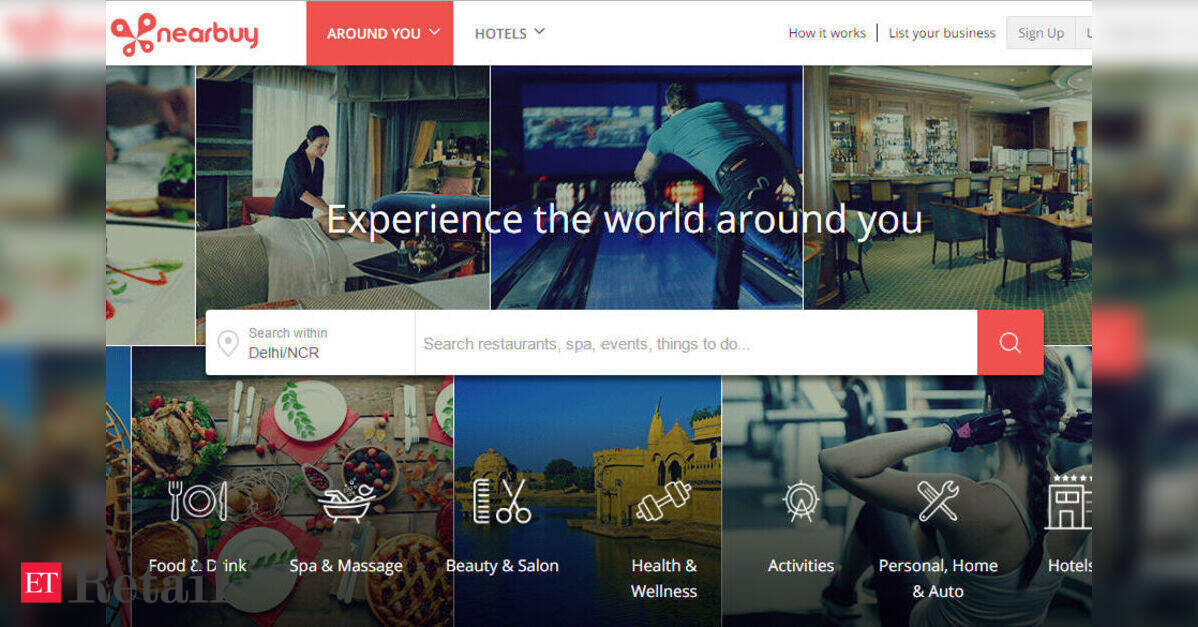The height and width of the screenshot is (627, 1198).
Task: Open the Around You menu tab
Action: pos(380,33)
